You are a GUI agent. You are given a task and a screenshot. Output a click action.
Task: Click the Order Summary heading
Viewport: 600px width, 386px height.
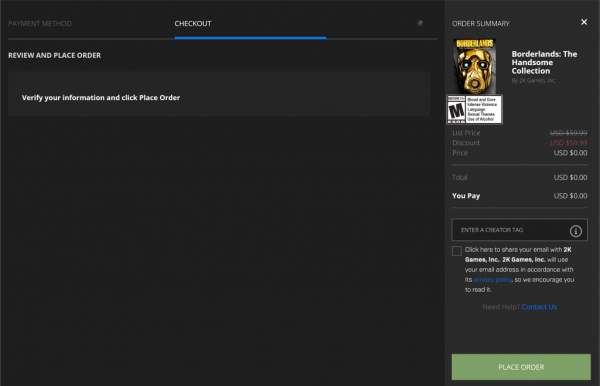point(481,24)
